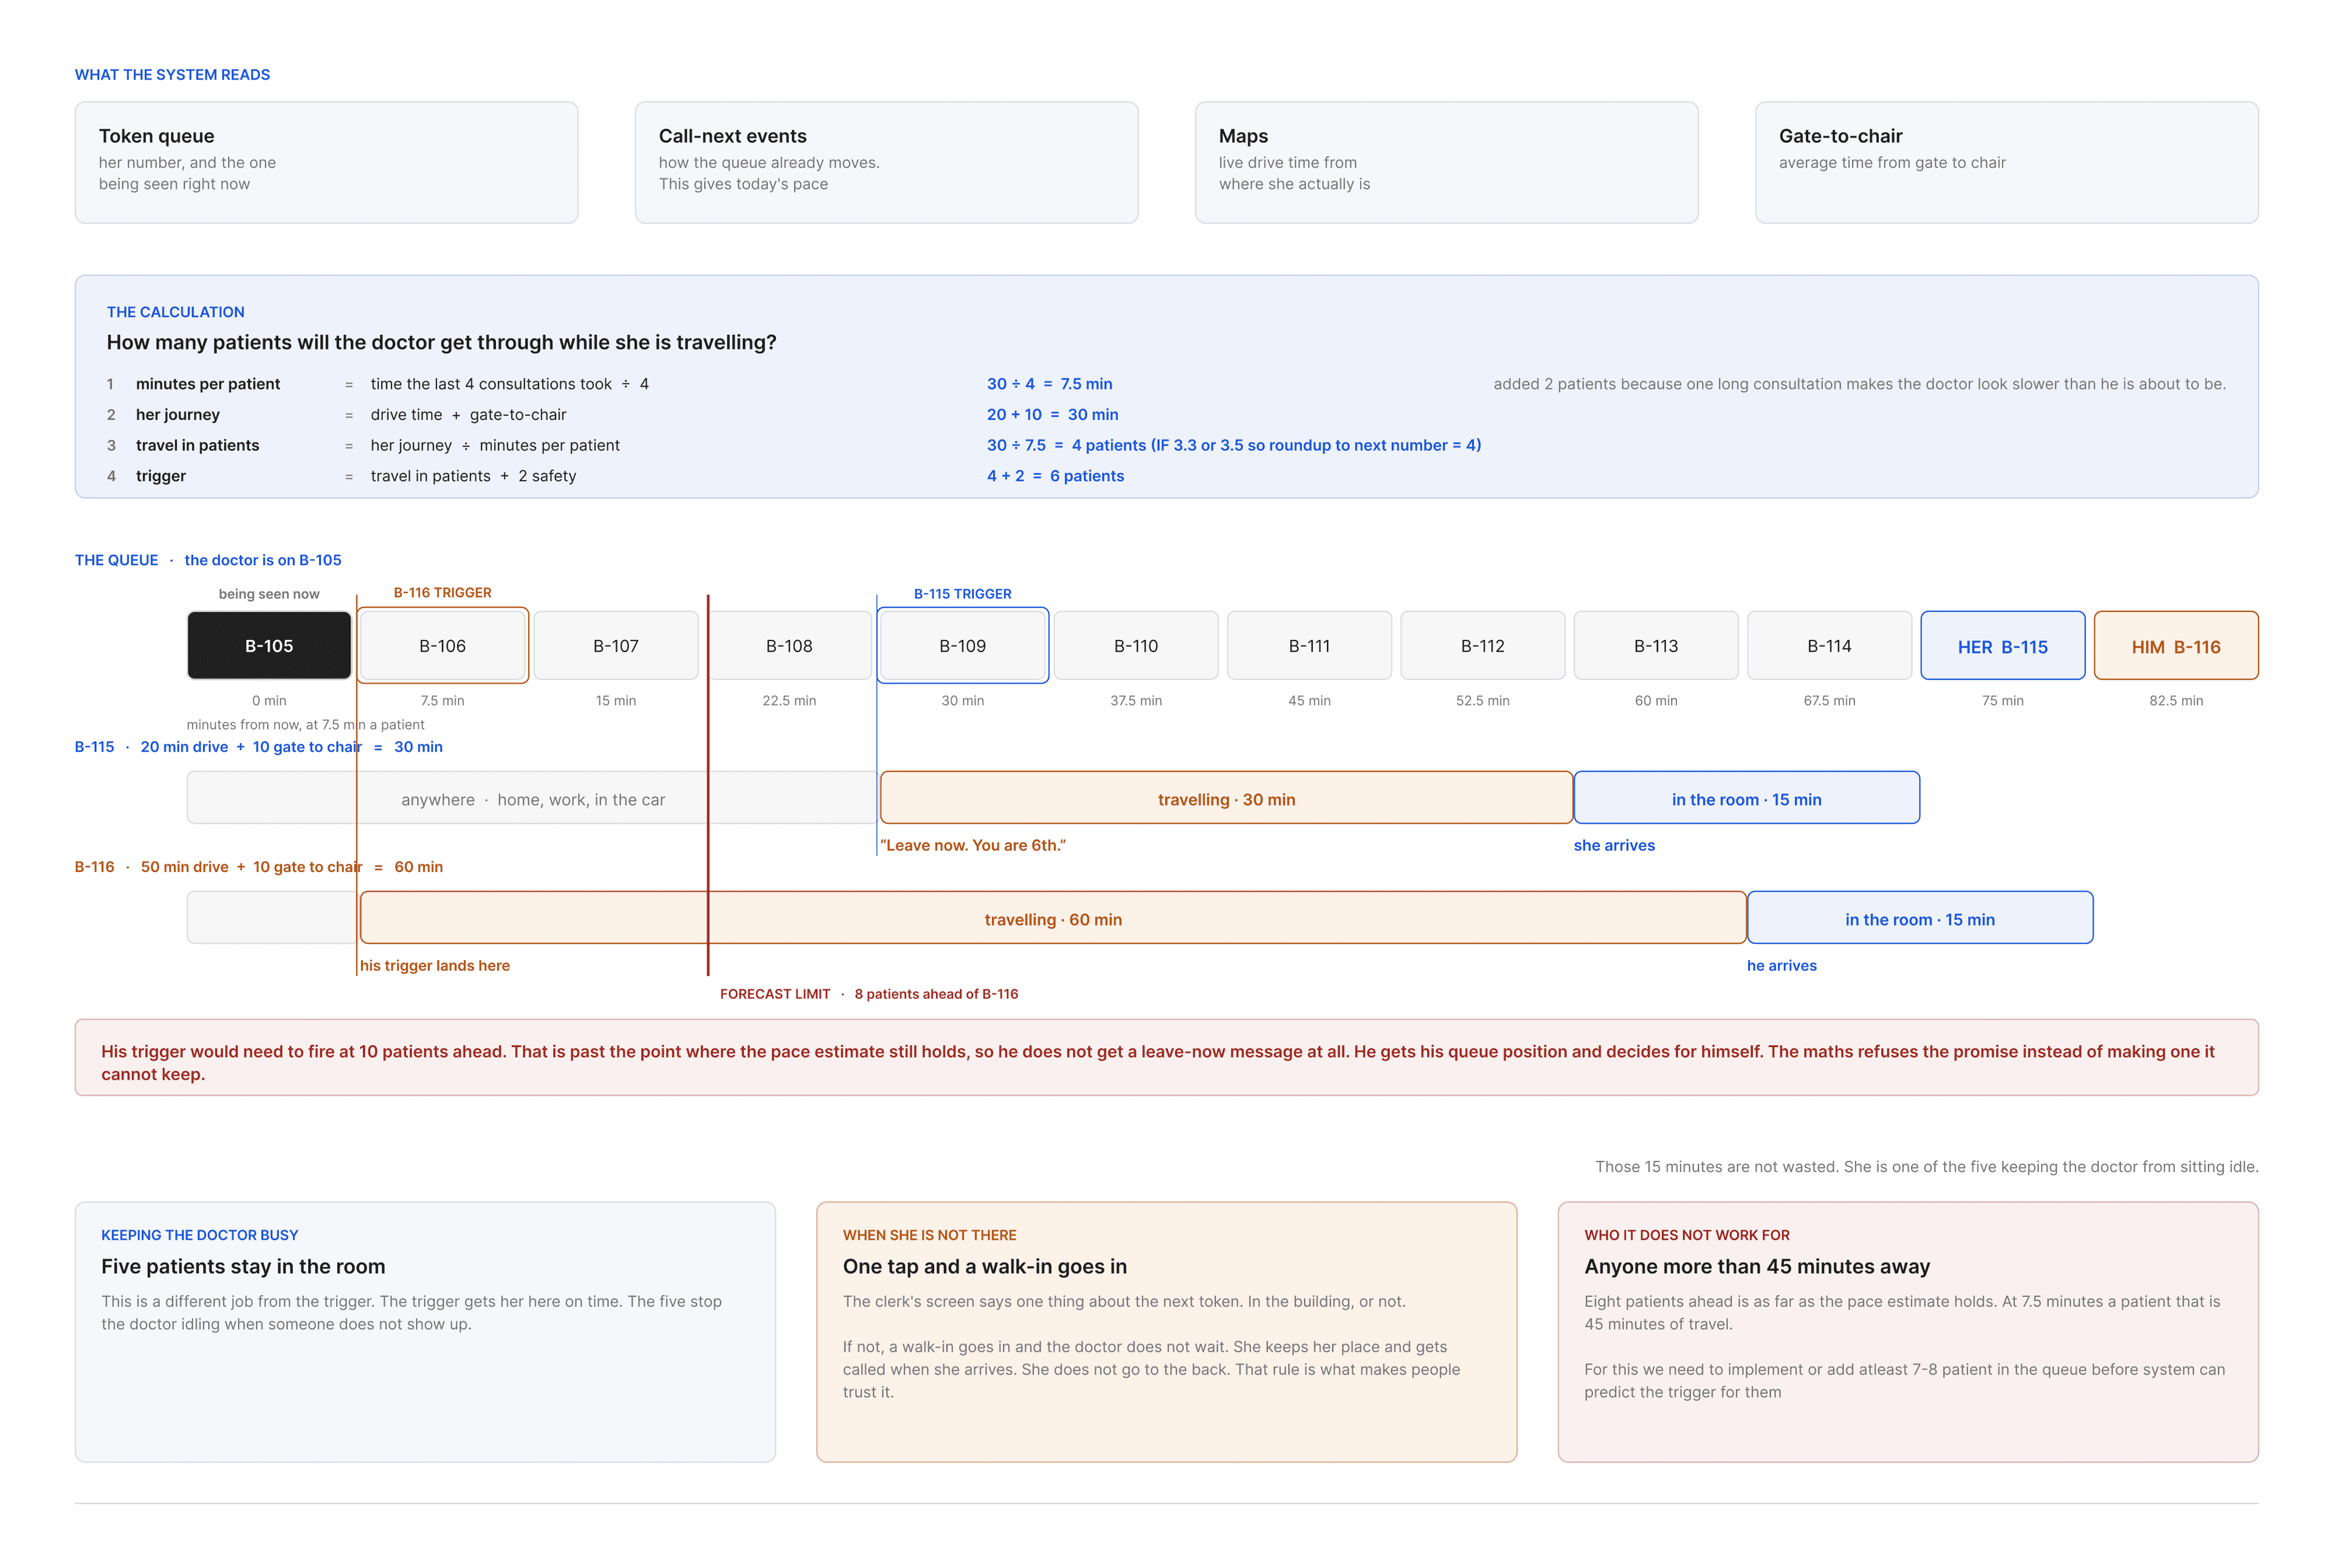Select queue token B-112
This screenshot has height=1568, width=2334.
click(x=1482, y=646)
